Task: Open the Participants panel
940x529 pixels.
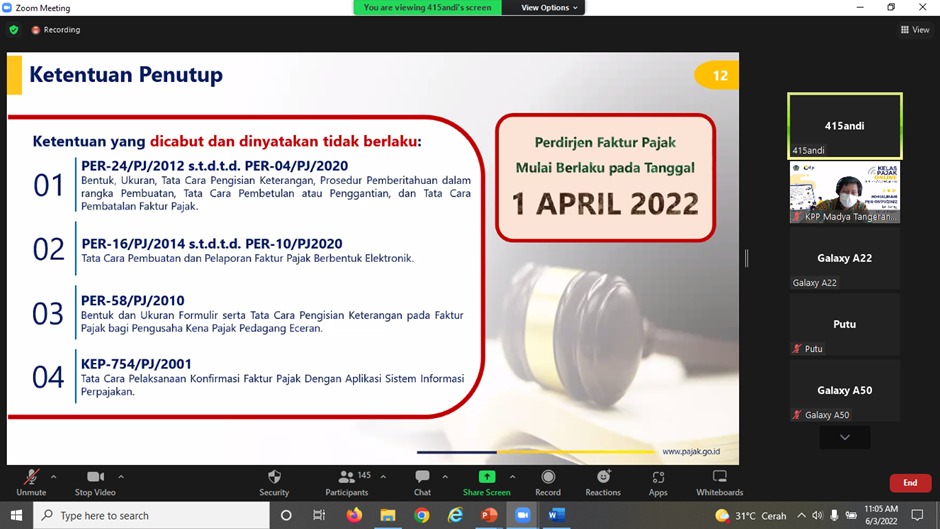Action: (347, 480)
